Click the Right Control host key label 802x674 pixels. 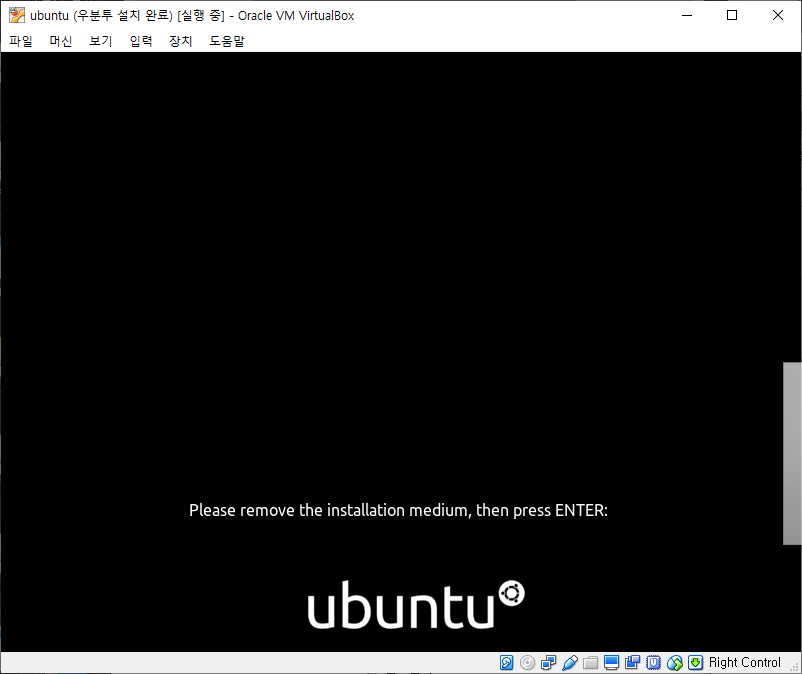click(x=745, y=663)
